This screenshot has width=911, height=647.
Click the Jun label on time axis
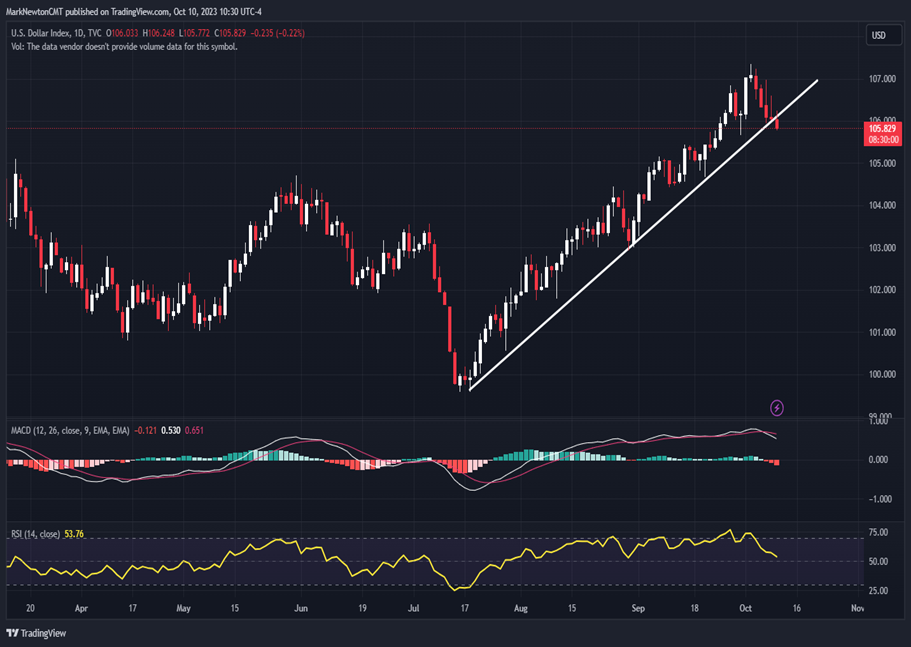301,609
